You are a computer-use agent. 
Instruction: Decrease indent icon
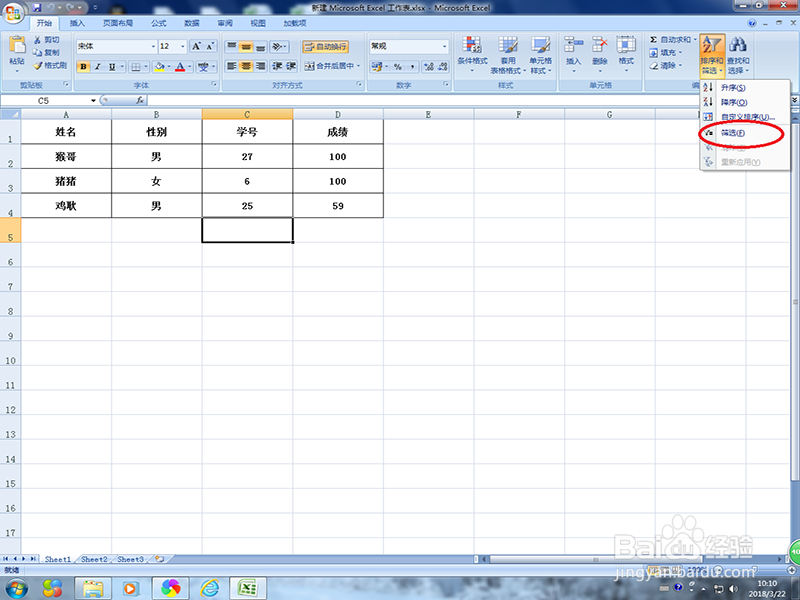coord(277,66)
